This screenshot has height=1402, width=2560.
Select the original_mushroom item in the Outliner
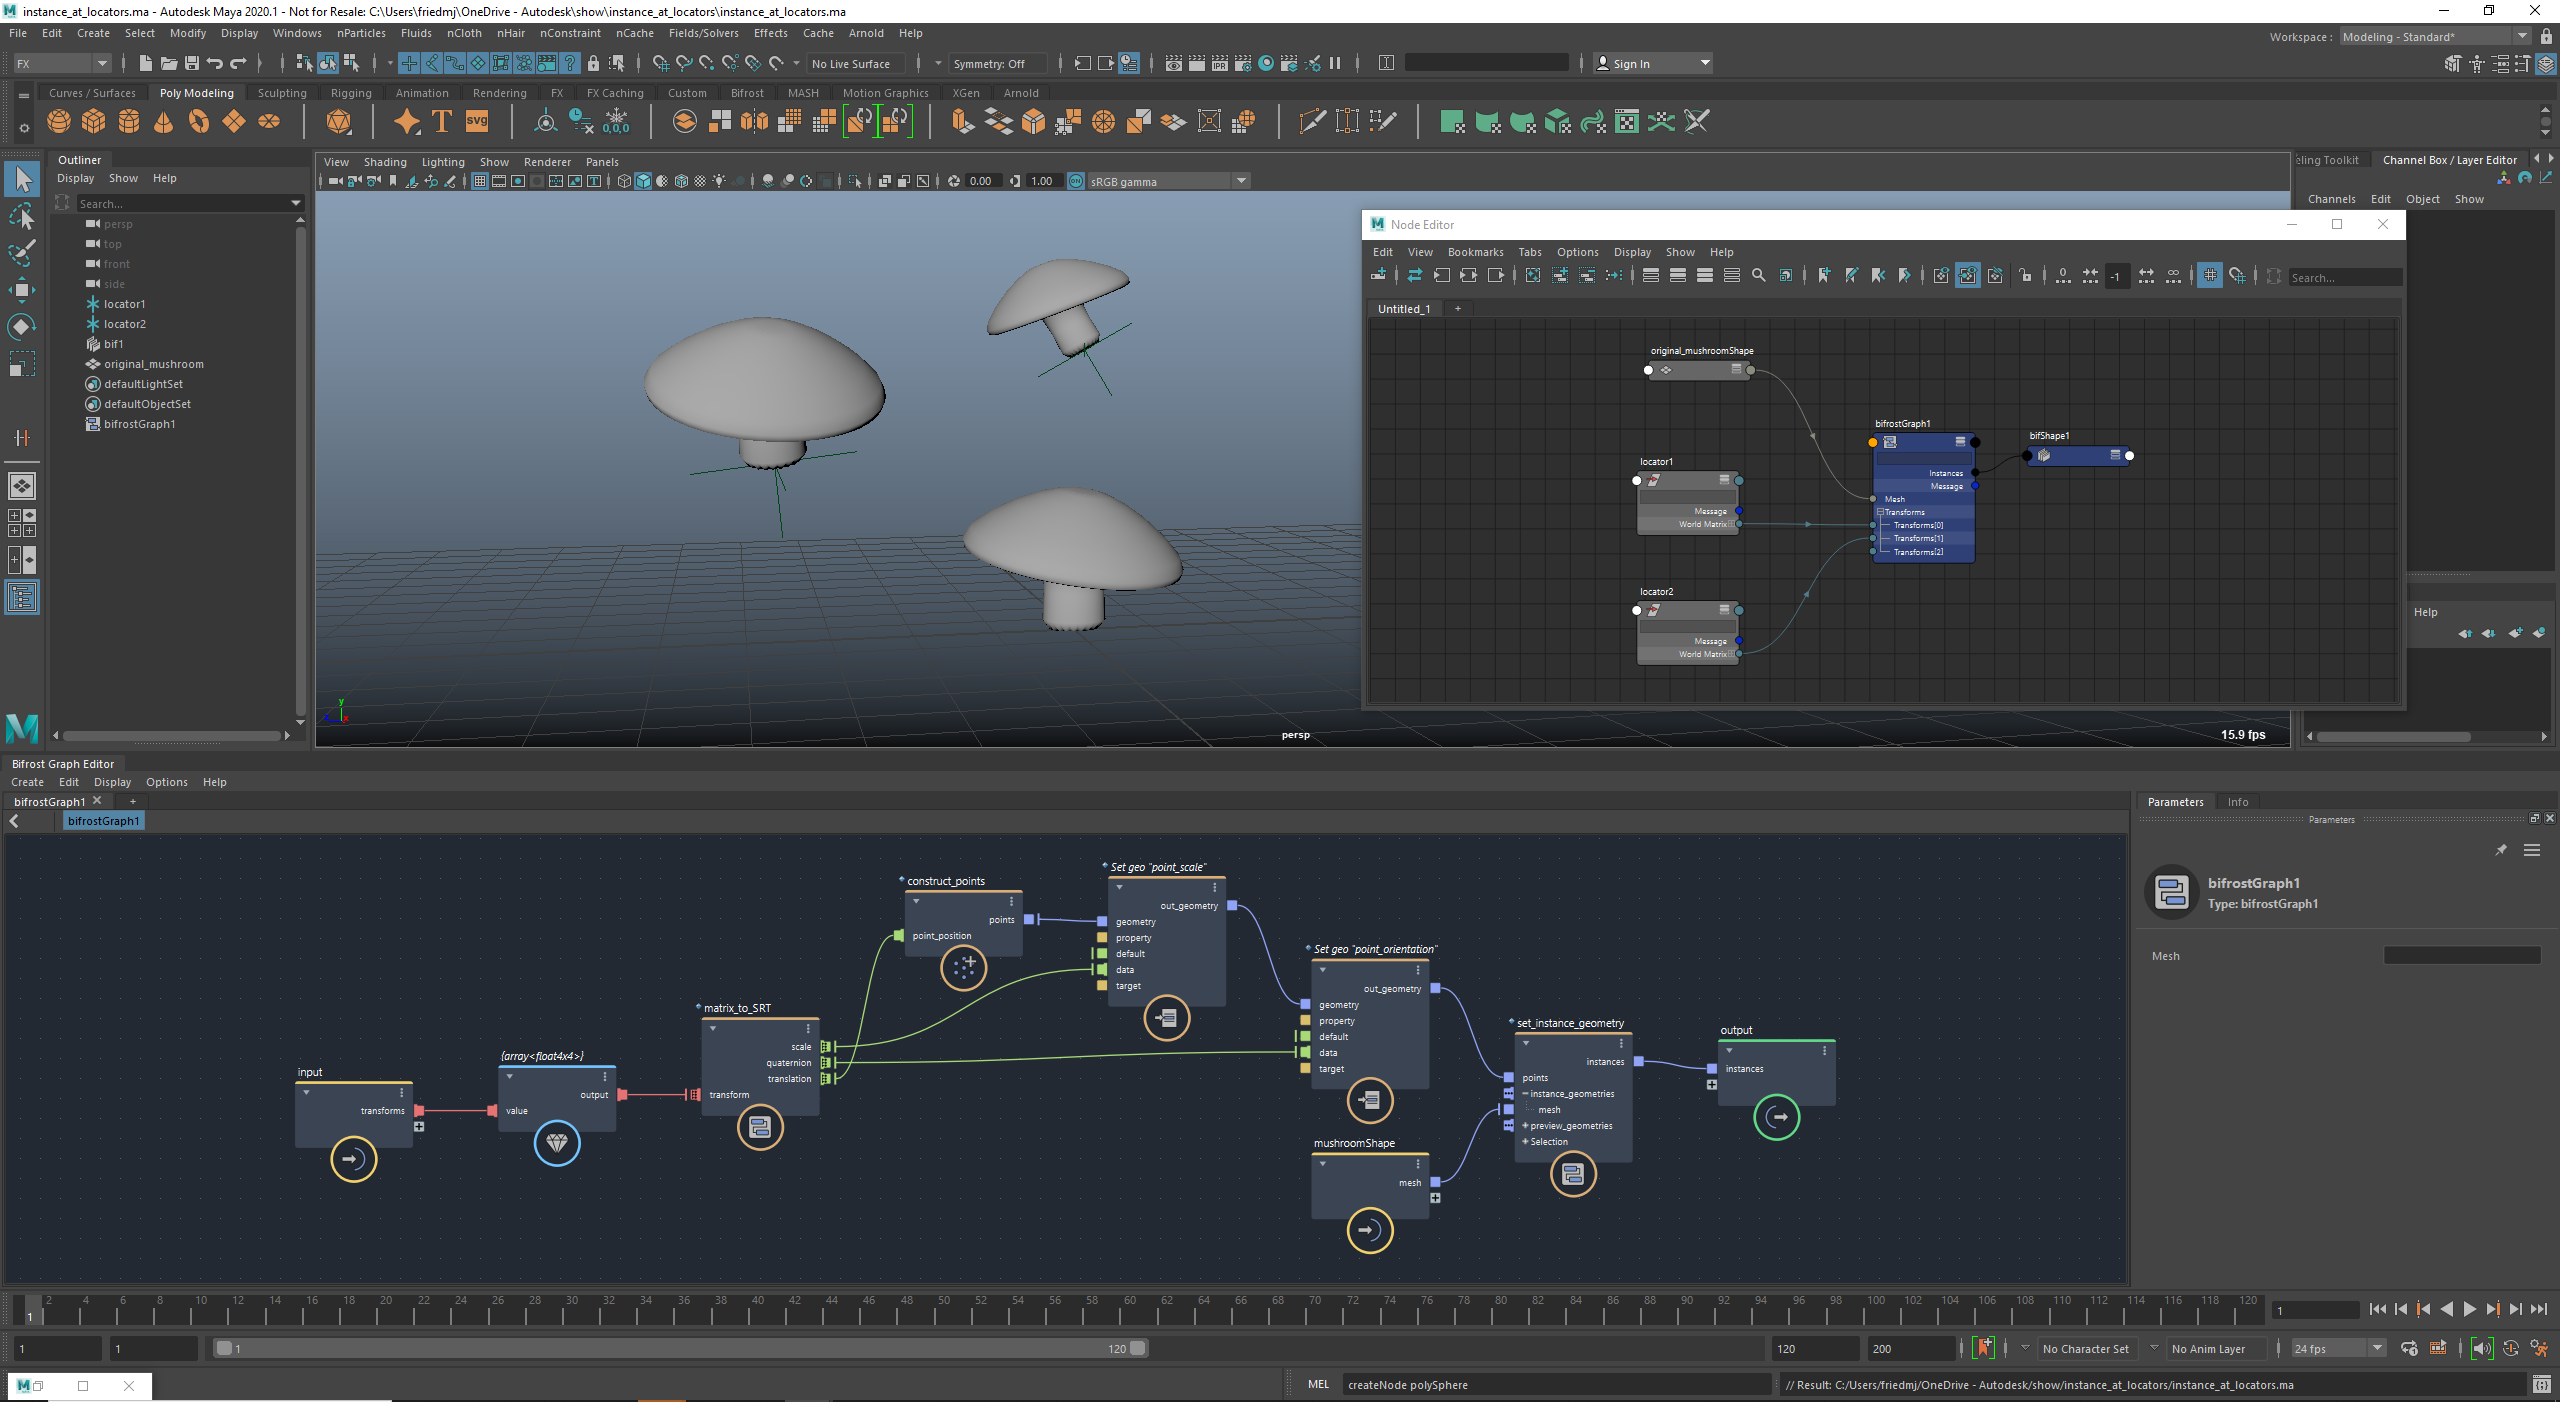tap(153, 364)
